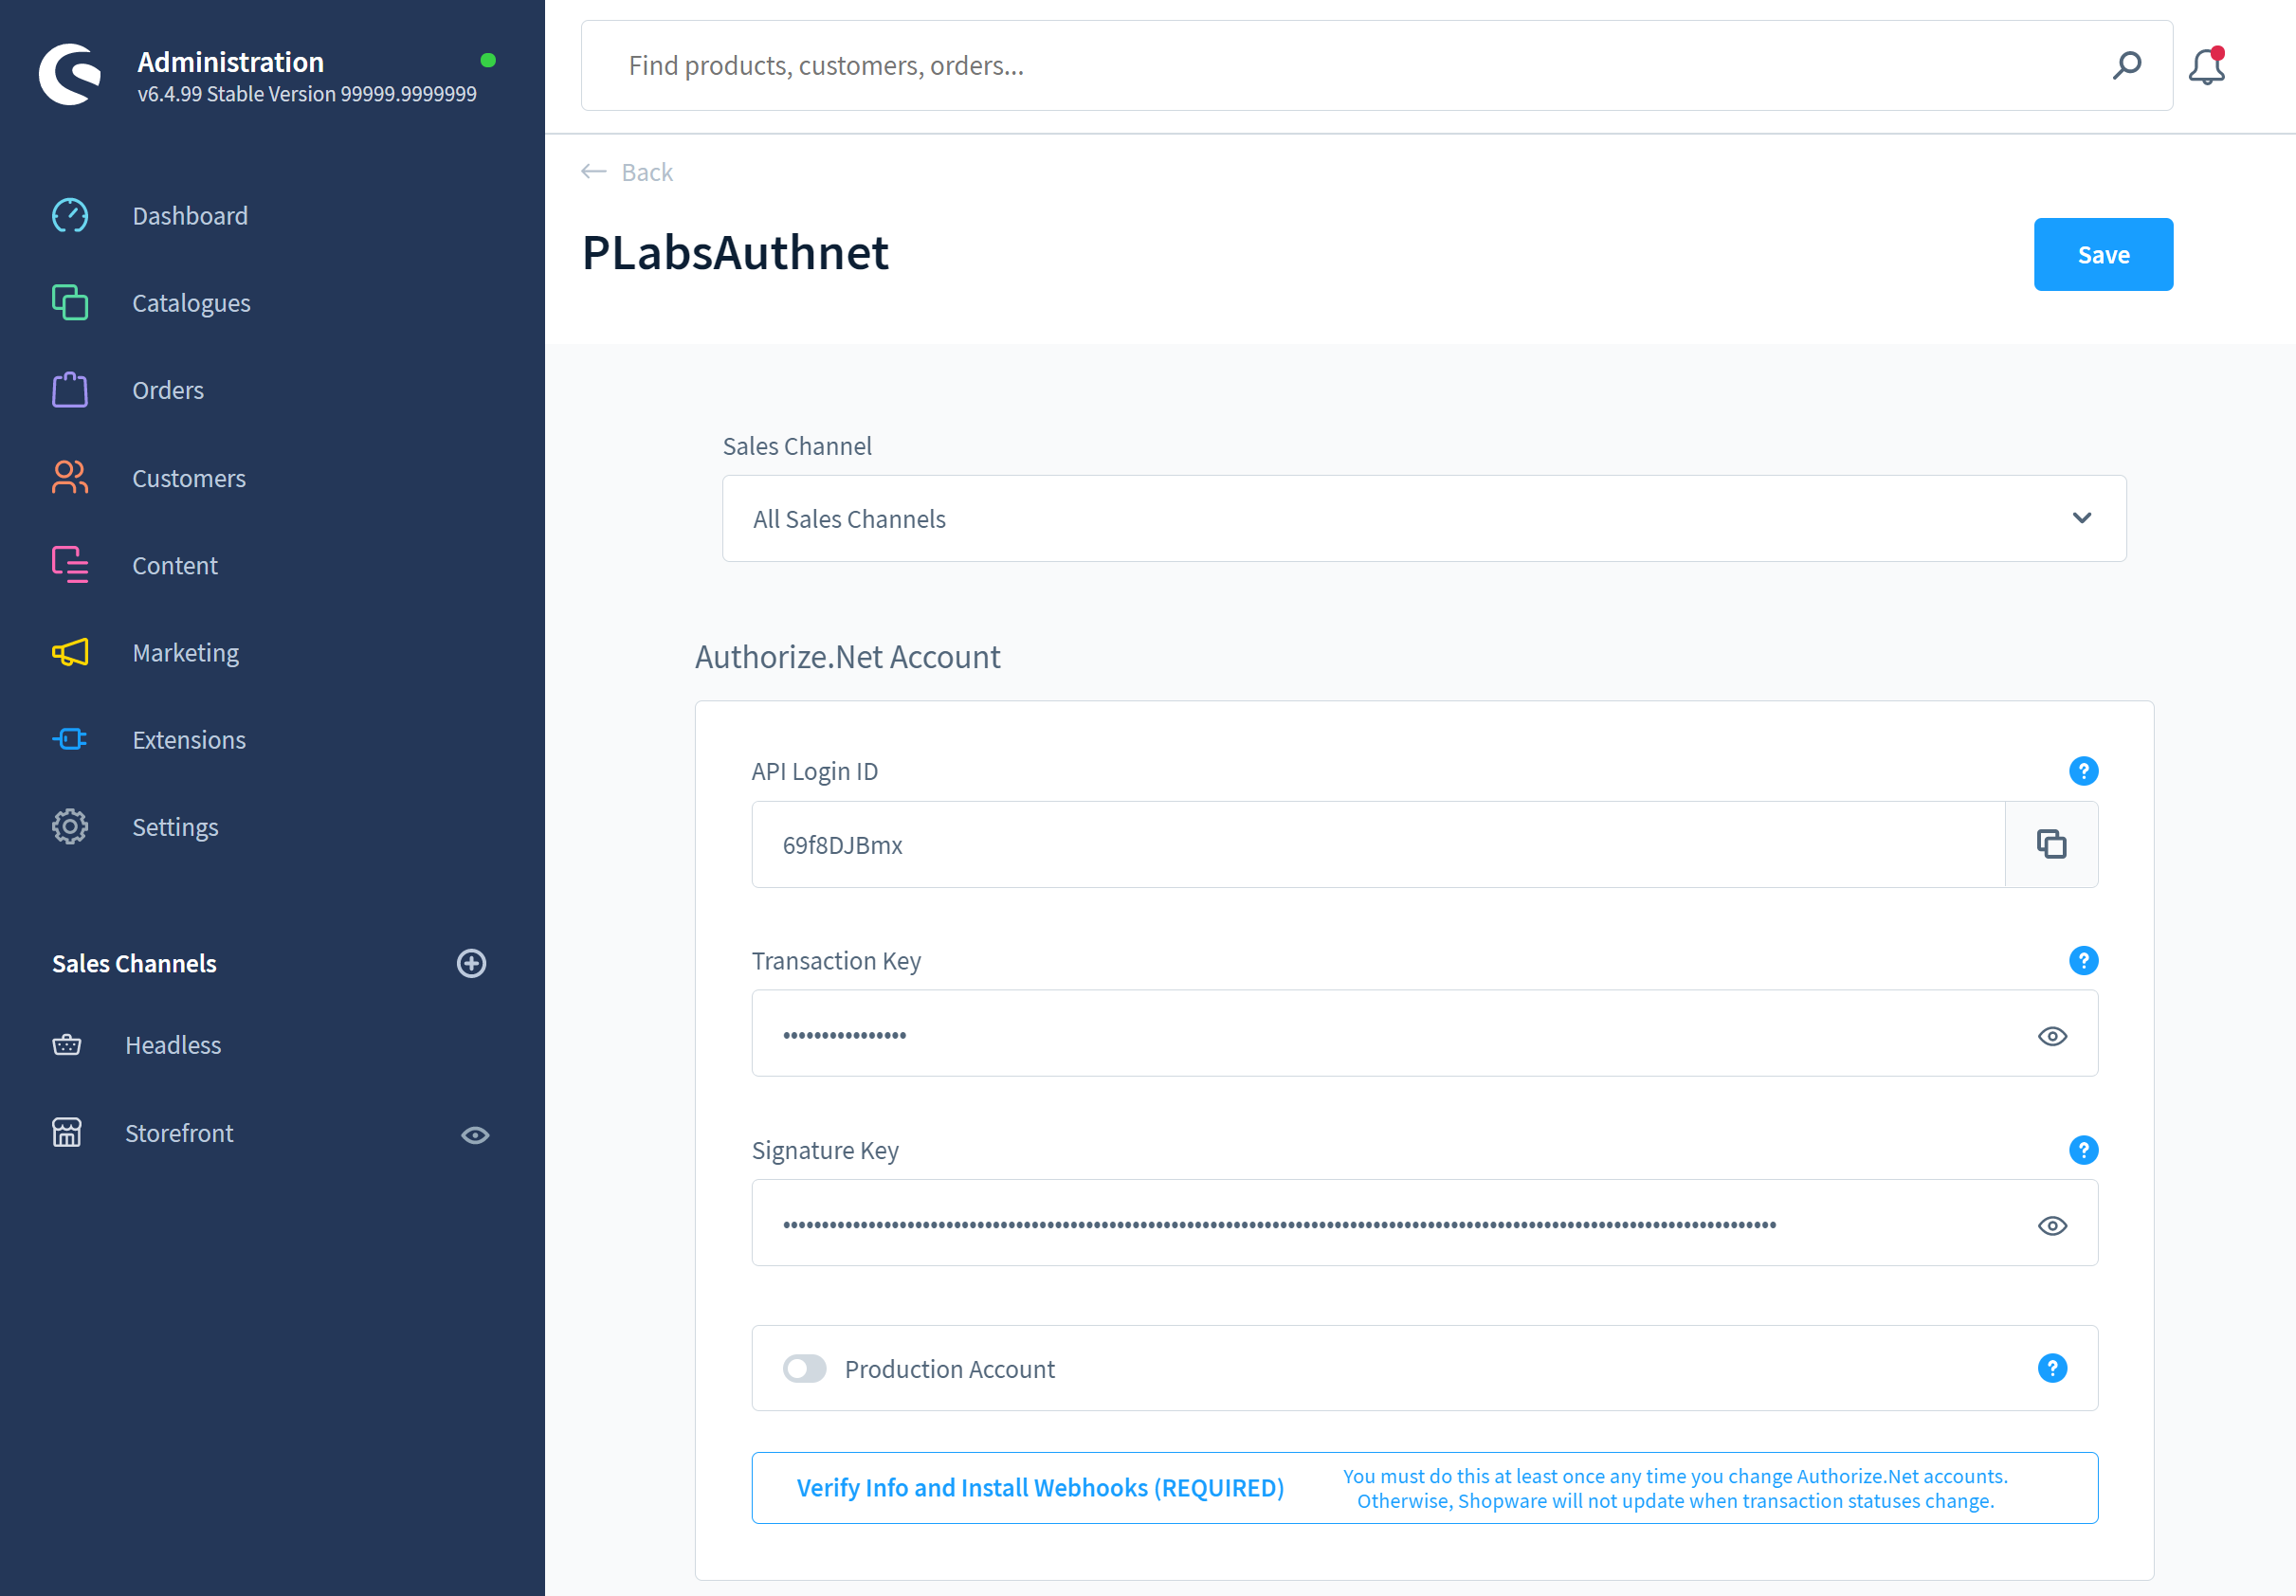Screen dimensions: 2296x1596
Task: Click the Back arrow icon
Action: pyautogui.click(x=594, y=172)
